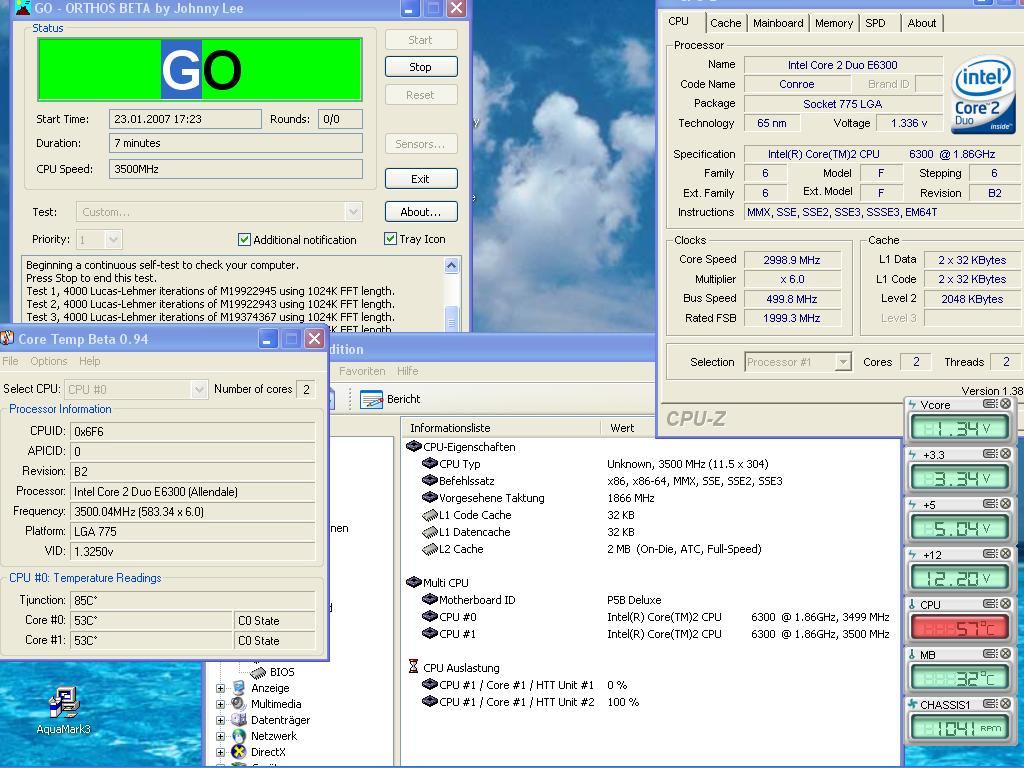Click the CPU Speed field in ORTHOS

tap(236, 168)
